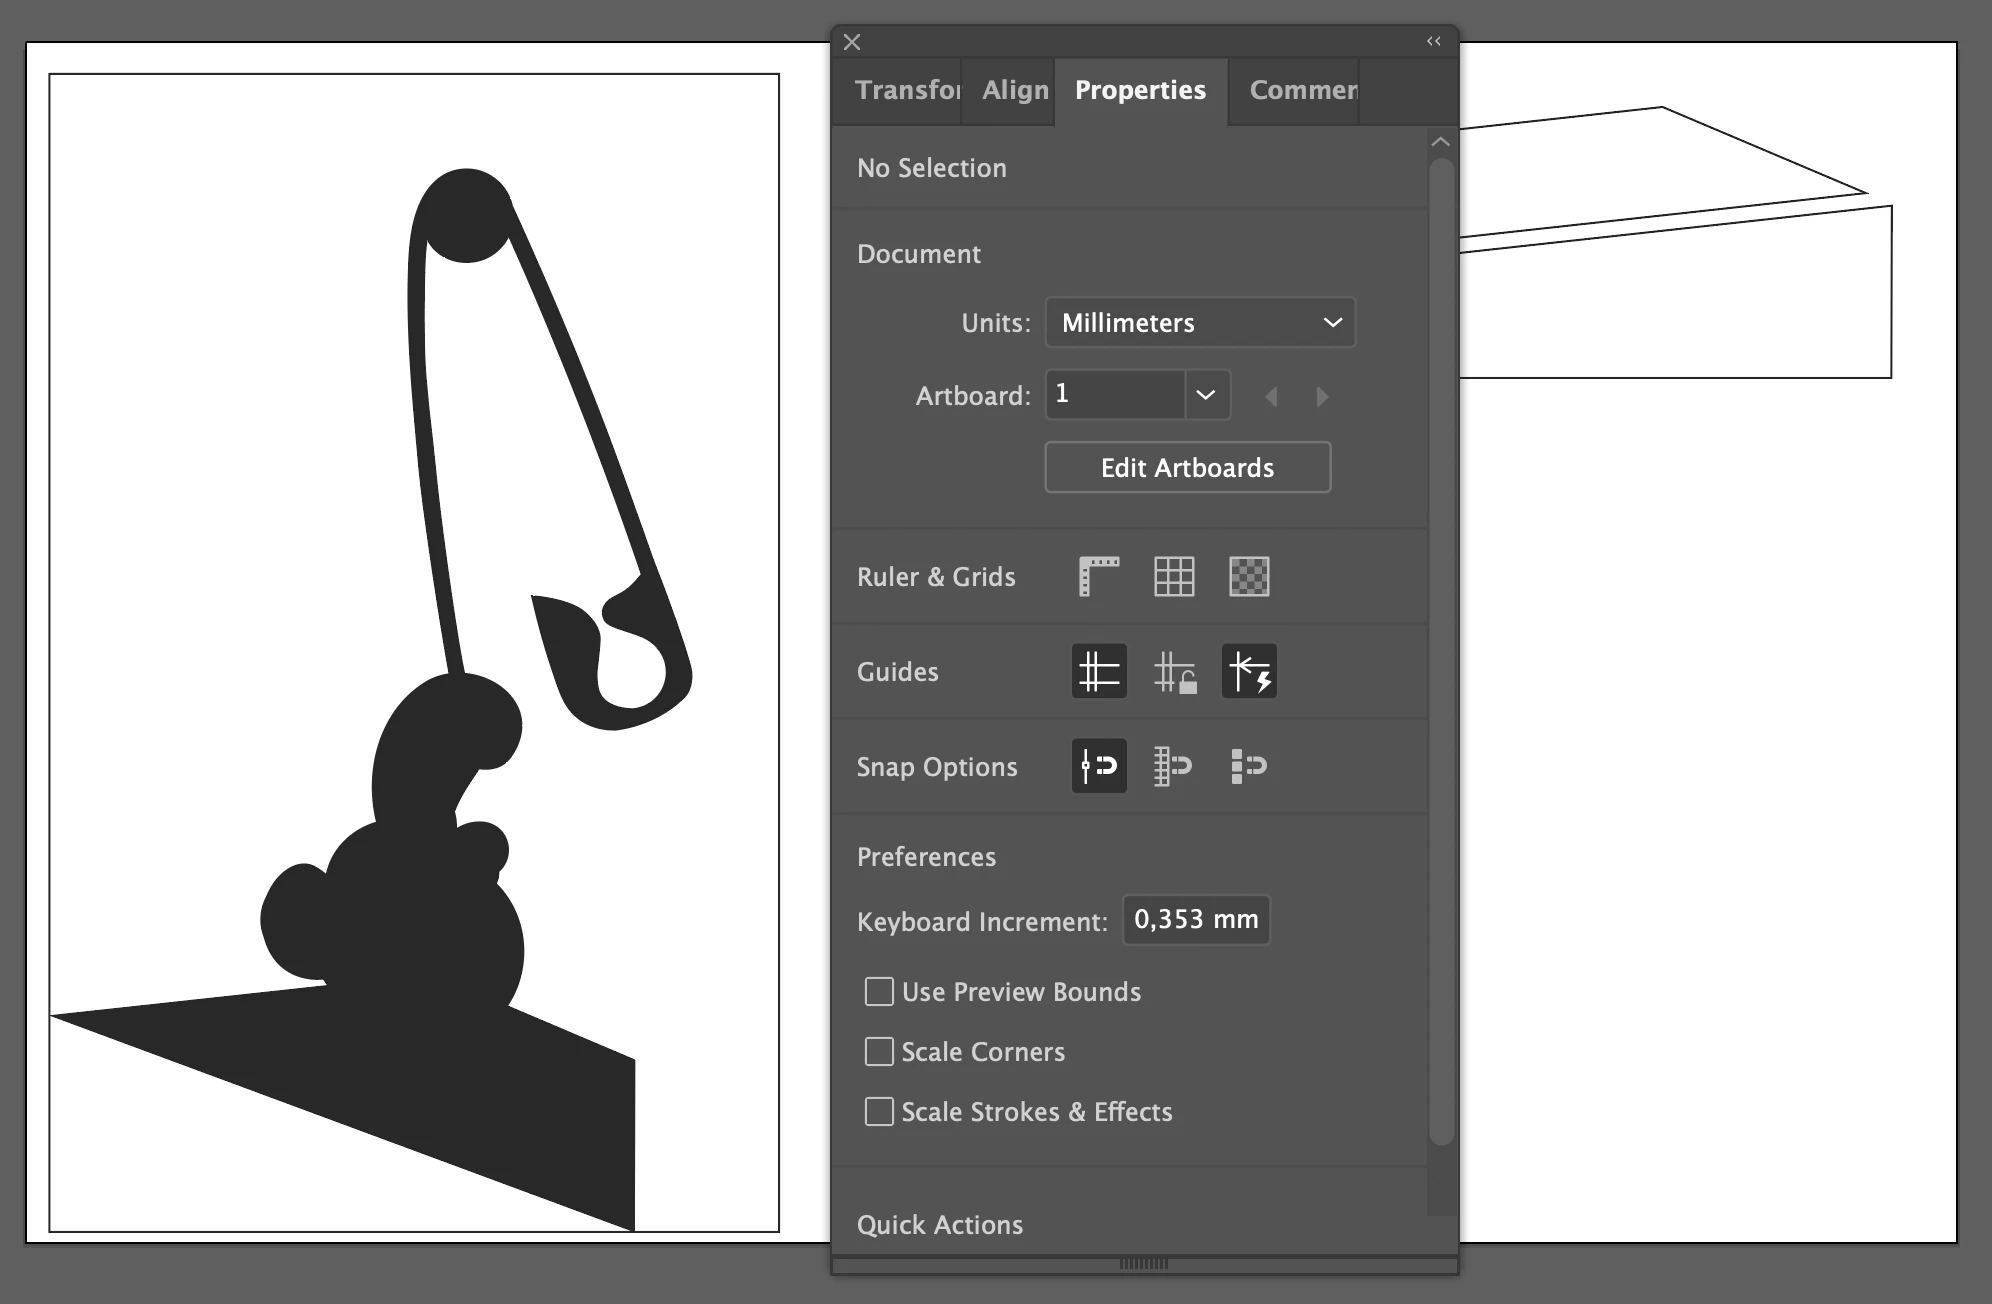Screen dimensions: 1992x1304
Task: Open the Units Millimeters dropdown
Action: click(1200, 323)
